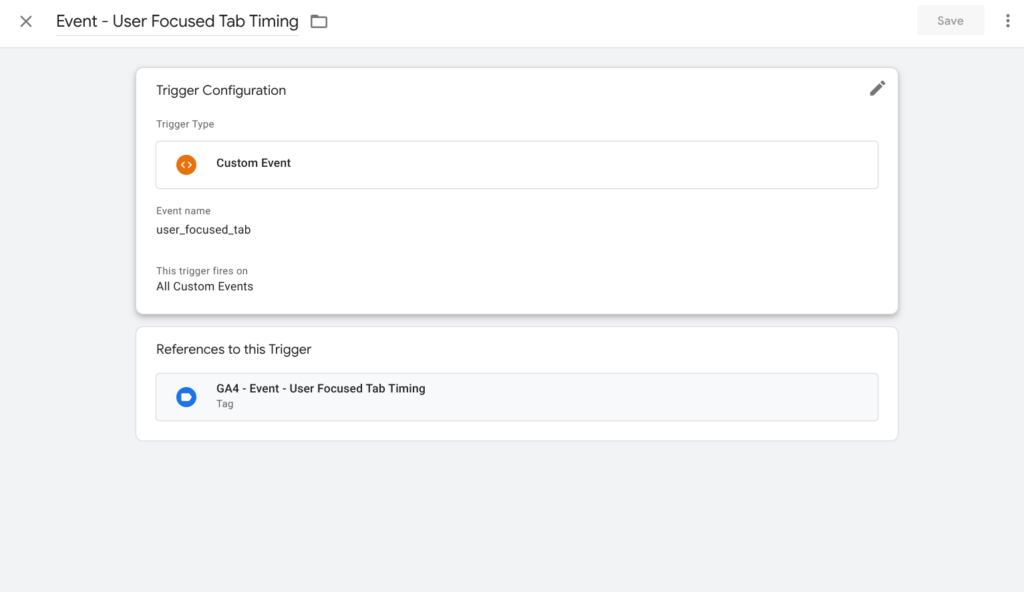
Task: Rename the trigger via its title field
Action: pos(177,20)
